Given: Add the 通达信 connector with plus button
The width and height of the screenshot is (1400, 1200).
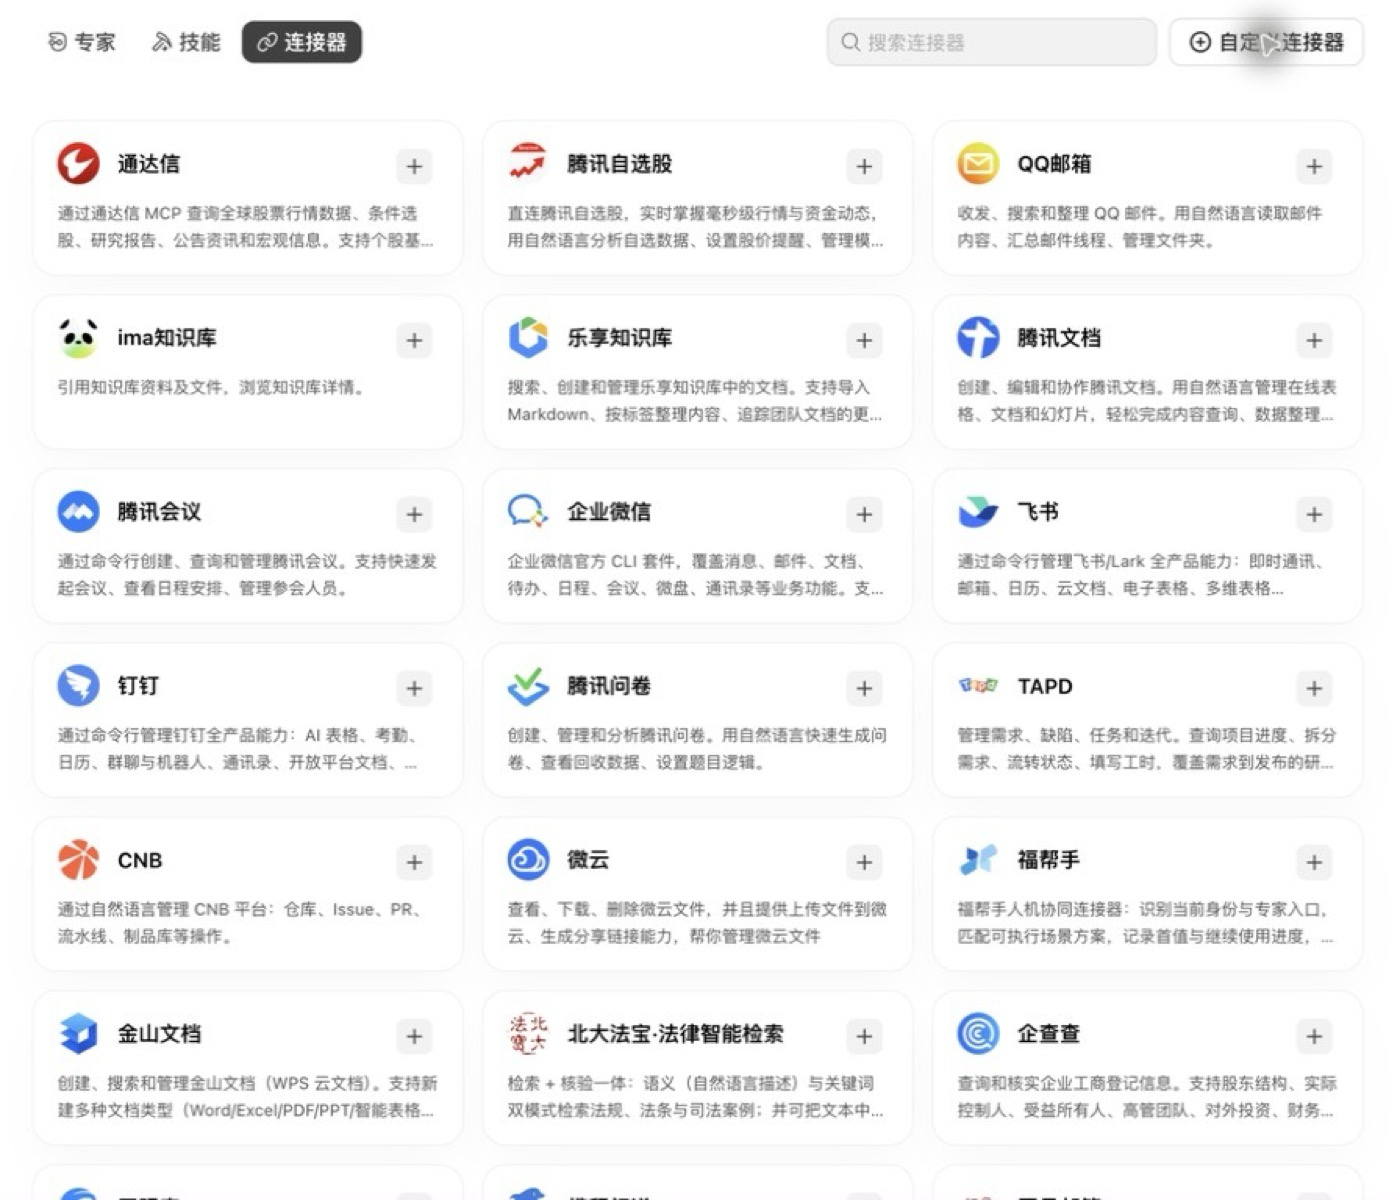Looking at the screenshot, I should point(414,167).
